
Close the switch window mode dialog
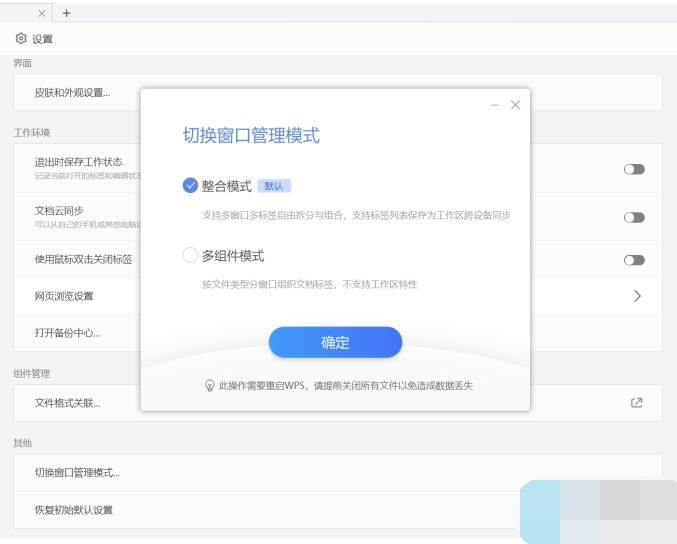(x=515, y=105)
